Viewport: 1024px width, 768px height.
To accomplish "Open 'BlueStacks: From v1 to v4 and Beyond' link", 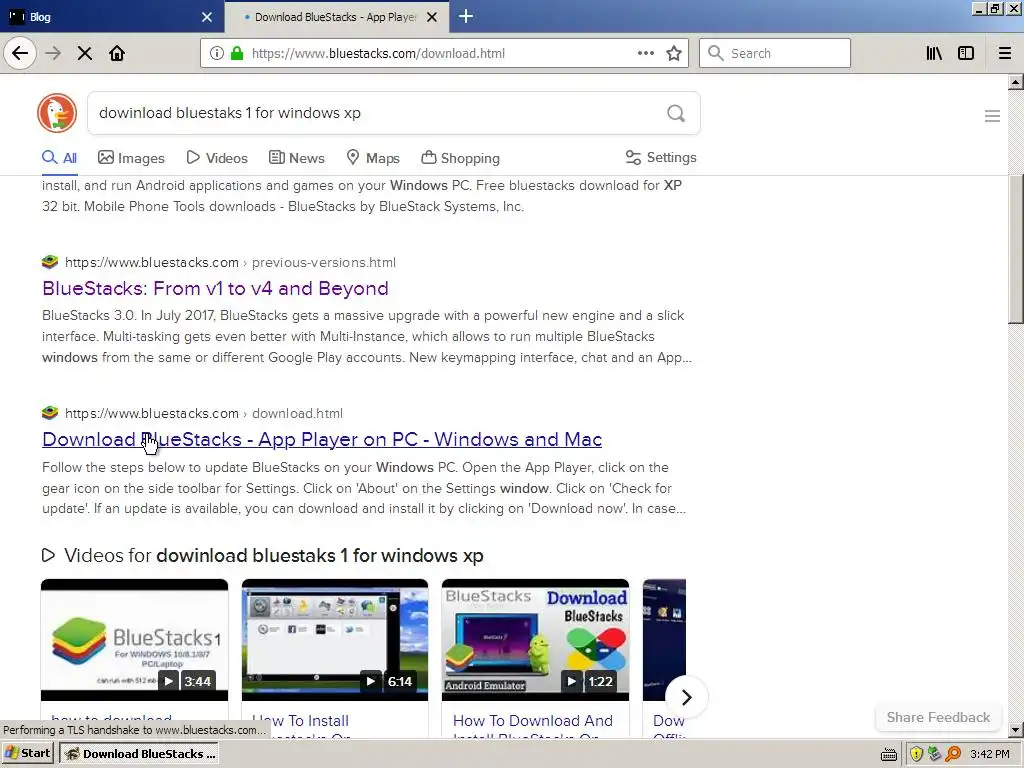I will click(216, 288).
